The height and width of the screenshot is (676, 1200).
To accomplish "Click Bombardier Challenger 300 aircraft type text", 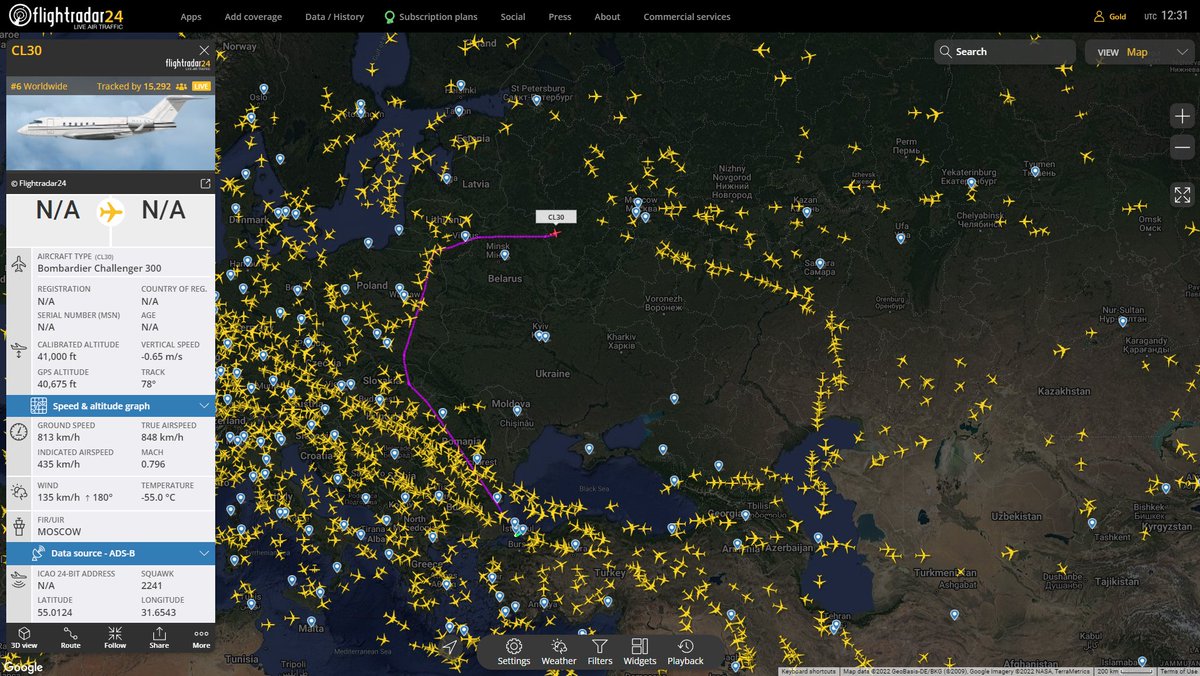I will coord(99,268).
